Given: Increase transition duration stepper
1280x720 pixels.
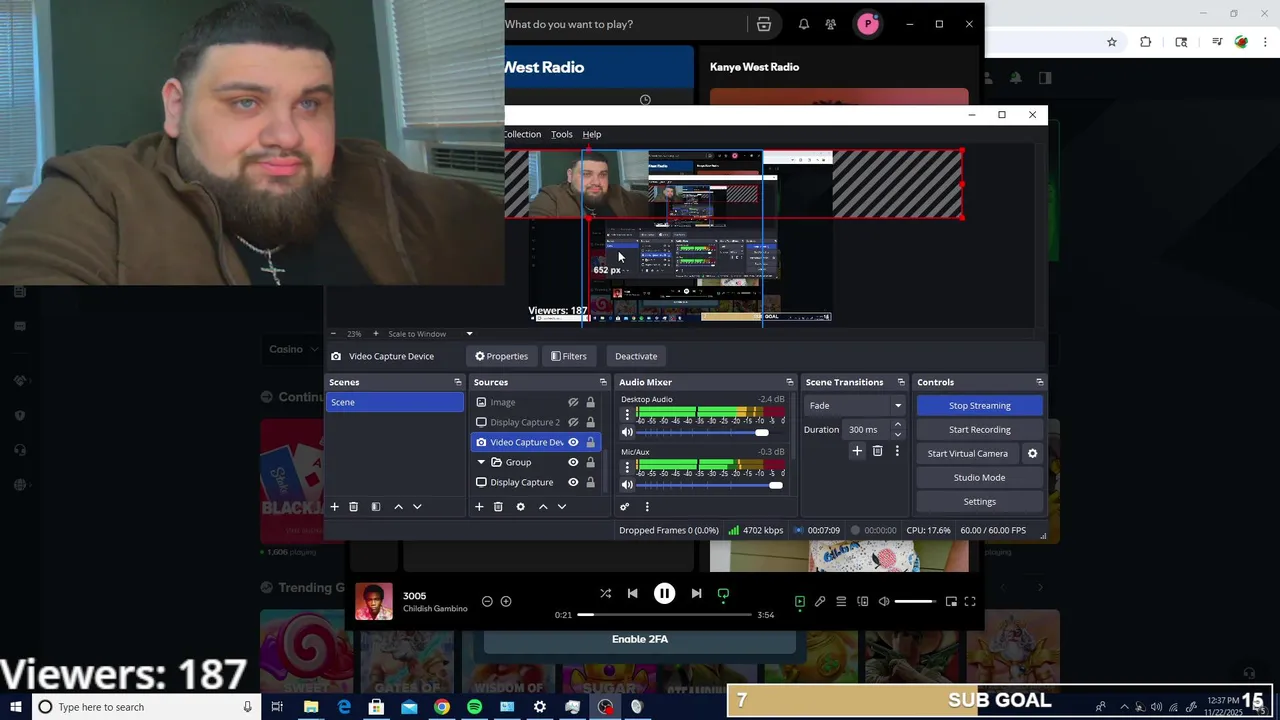Looking at the screenshot, I should click(x=897, y=425).
